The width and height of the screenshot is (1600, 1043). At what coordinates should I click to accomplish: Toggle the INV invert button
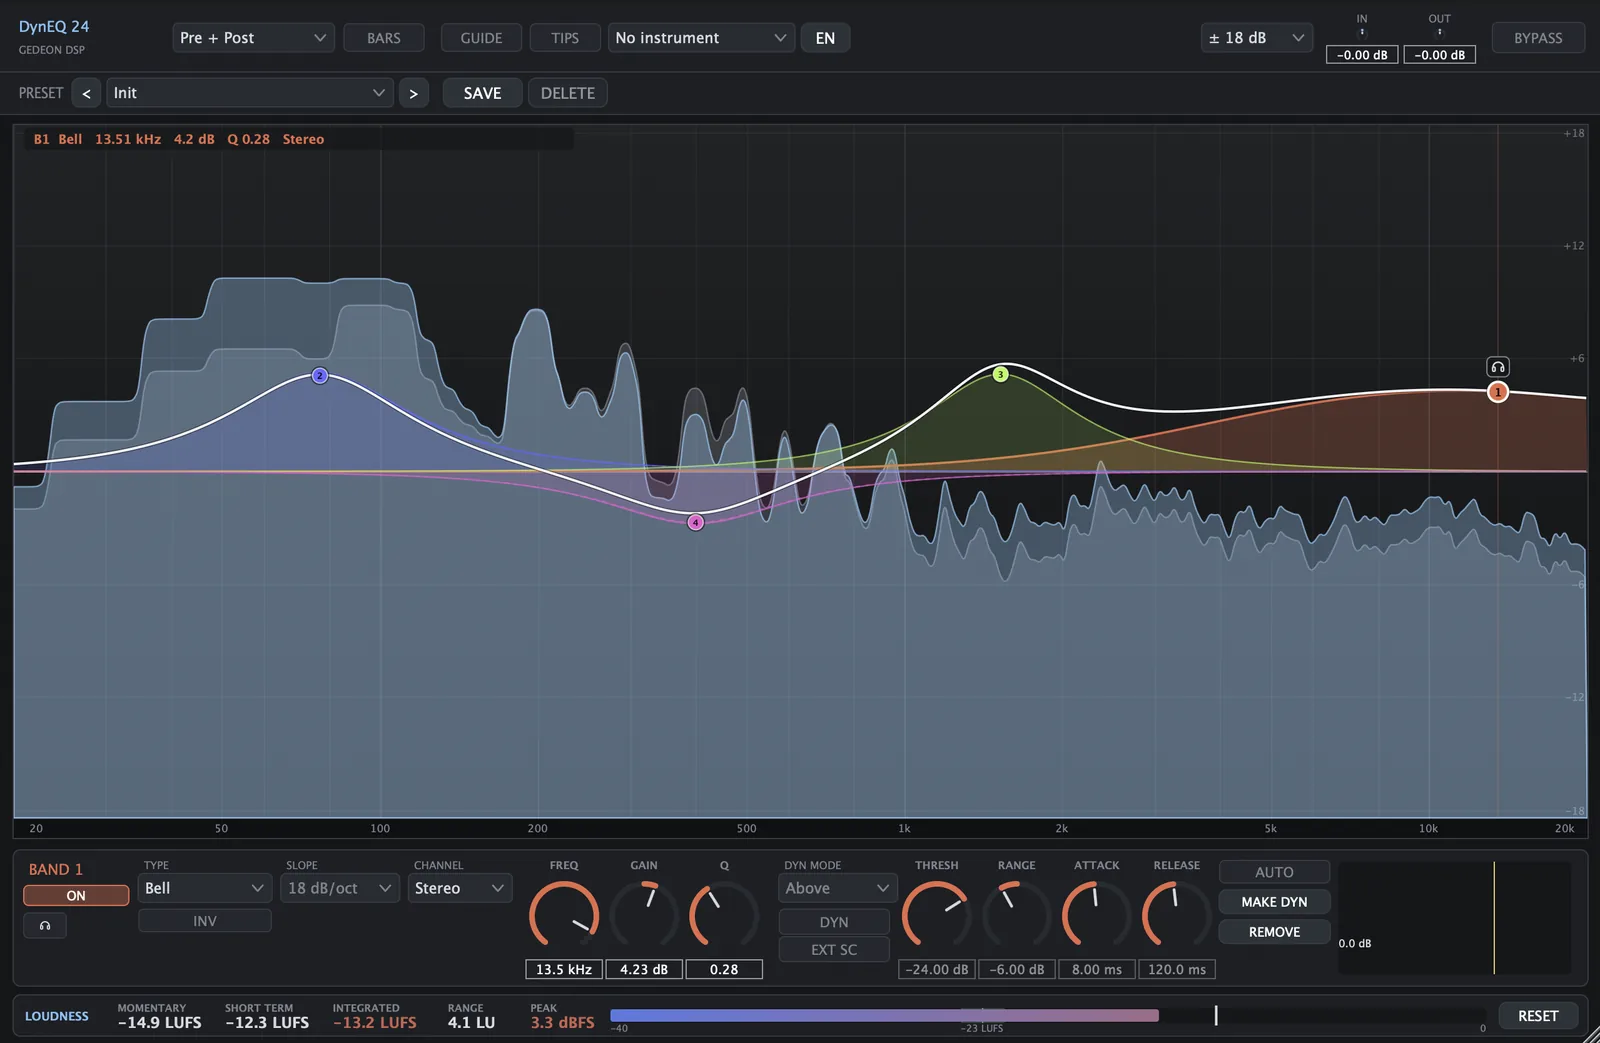[205, 921]
